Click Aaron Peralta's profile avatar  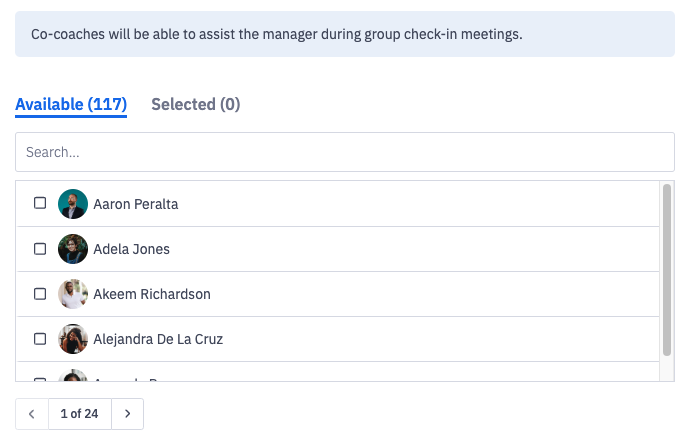73,204
